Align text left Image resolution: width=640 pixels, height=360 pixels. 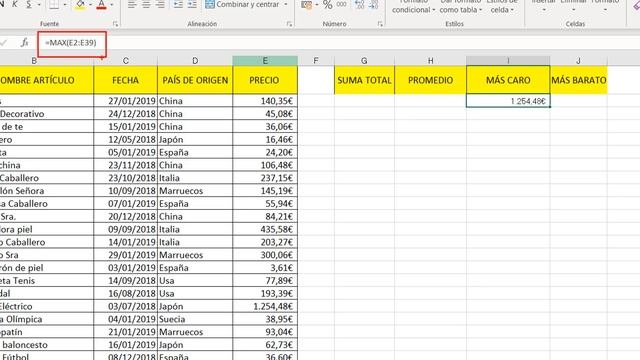point(132,4)
